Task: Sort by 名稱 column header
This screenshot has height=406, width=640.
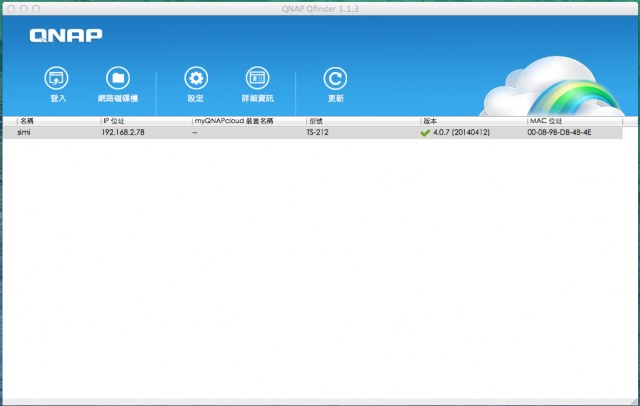Action: (x=27, y=121)
